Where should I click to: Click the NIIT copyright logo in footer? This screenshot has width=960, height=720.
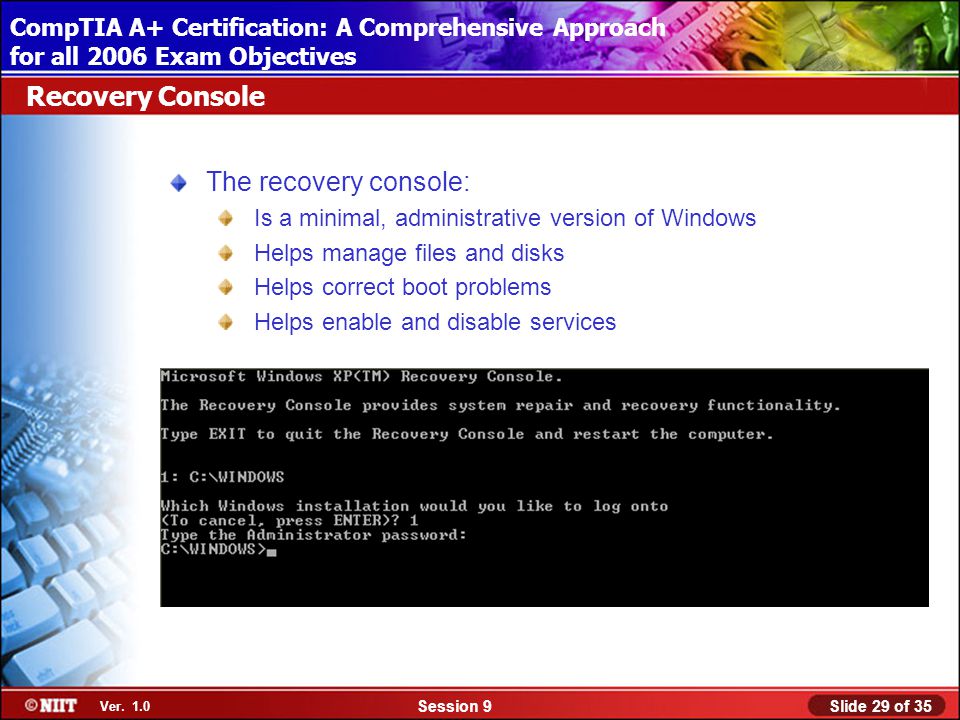[51, 705]
